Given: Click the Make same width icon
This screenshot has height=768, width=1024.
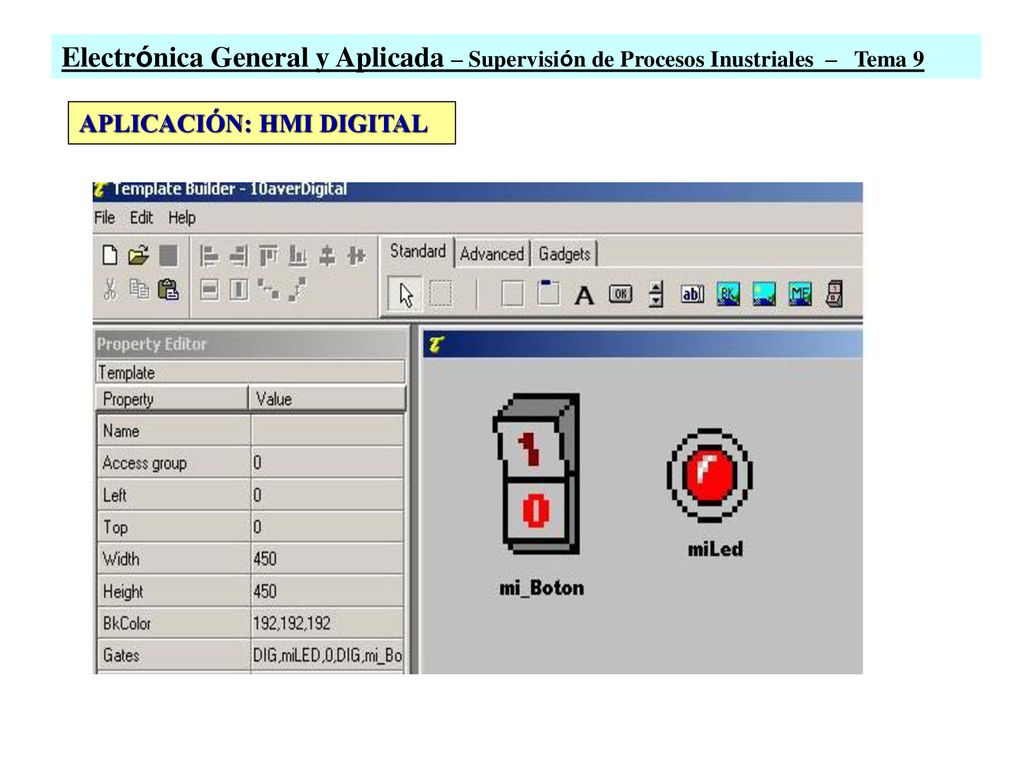Looking at the screenshot, I should [209, 289].
